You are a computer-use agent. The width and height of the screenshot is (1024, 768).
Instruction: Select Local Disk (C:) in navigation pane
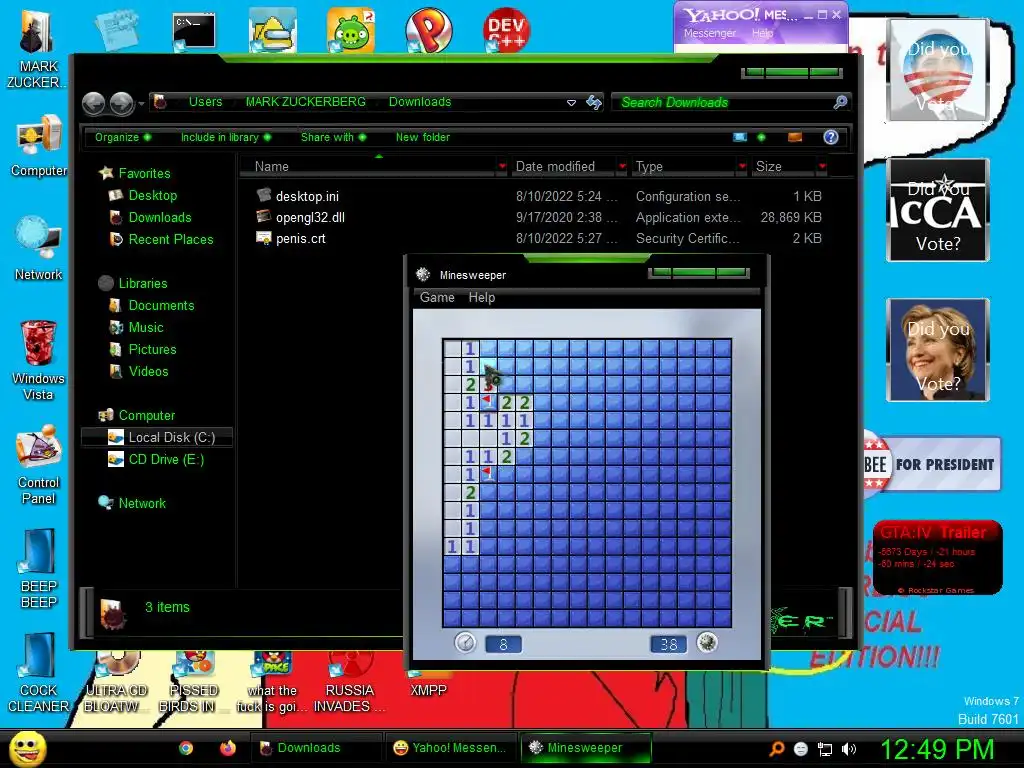pos(157,438)
